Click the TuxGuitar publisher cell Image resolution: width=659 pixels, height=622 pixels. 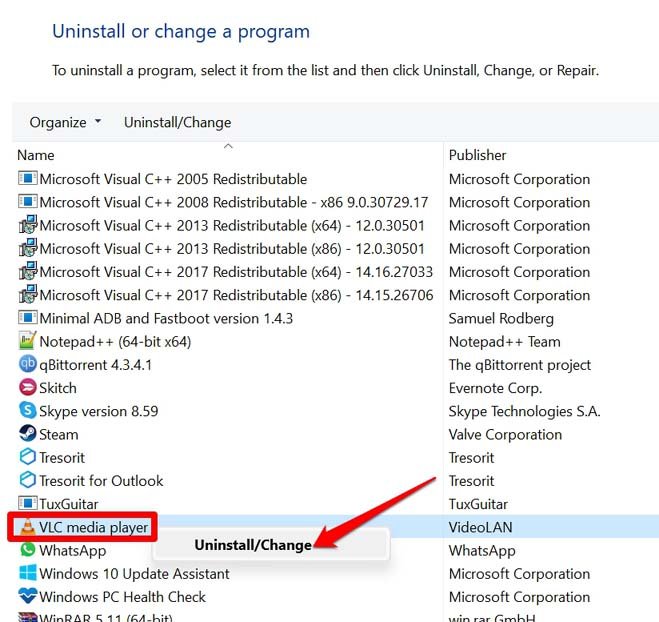coord(478,504)
